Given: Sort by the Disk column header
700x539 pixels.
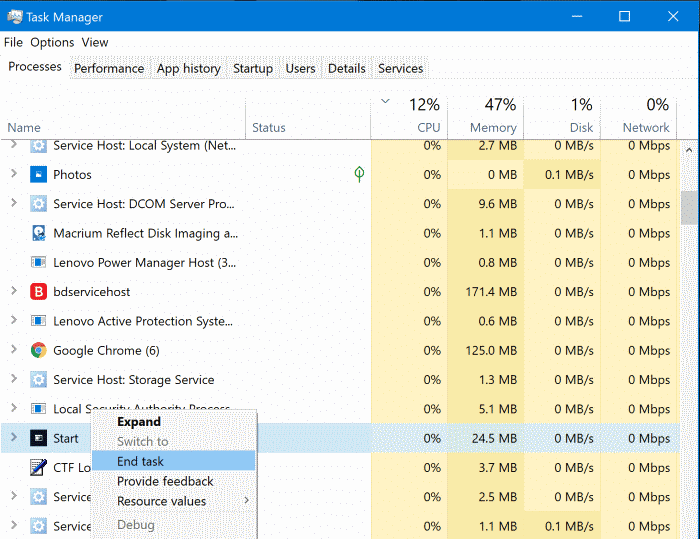Looking at the screenshot, I should (x=562, y=117).
